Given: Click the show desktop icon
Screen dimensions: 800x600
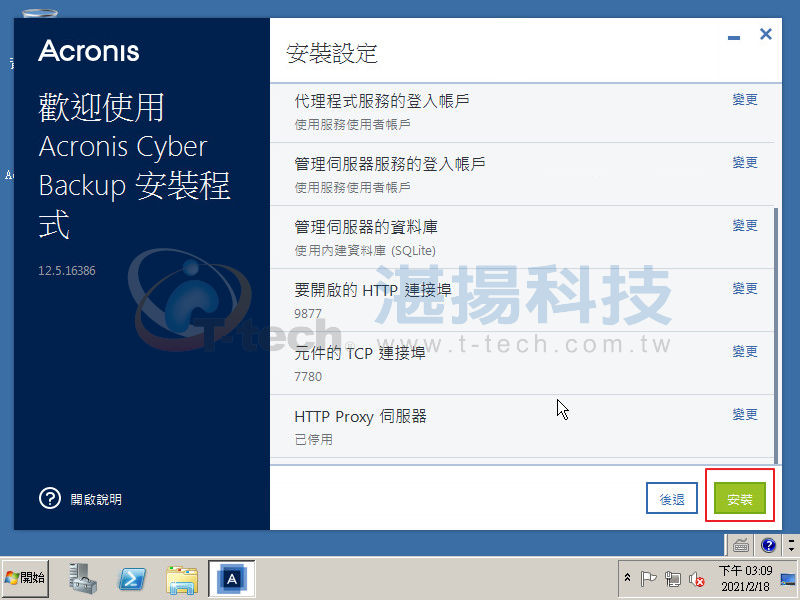Looking at the screenshot, I should point(788,579).
